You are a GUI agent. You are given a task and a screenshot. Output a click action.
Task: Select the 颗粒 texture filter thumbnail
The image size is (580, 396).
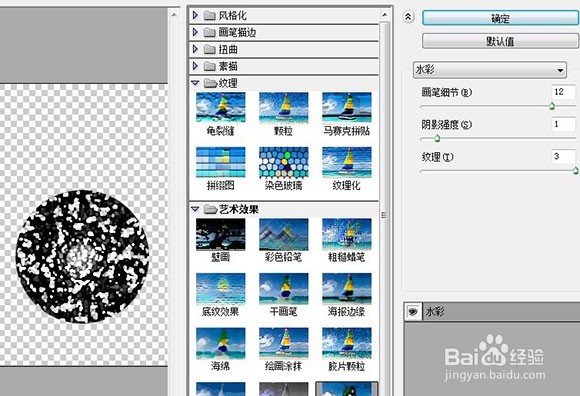[x=284, y=108]
